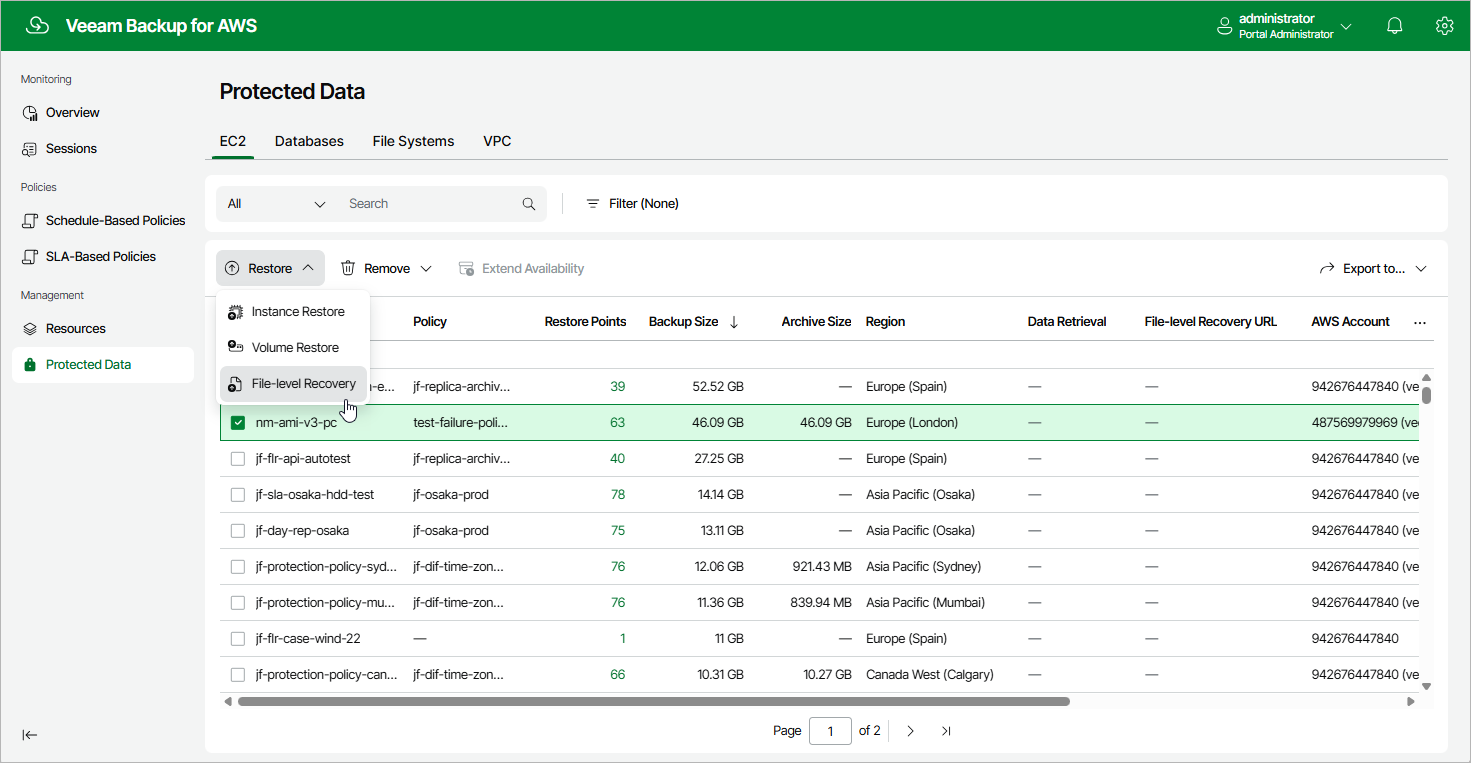1471x763 pixels.
Task: Collapse the sidebar with the arrow icon
Action: point(30,735)
